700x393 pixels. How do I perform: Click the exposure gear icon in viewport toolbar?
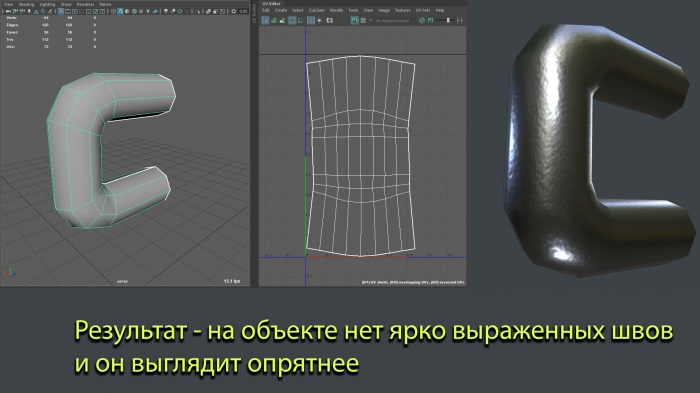233,11
